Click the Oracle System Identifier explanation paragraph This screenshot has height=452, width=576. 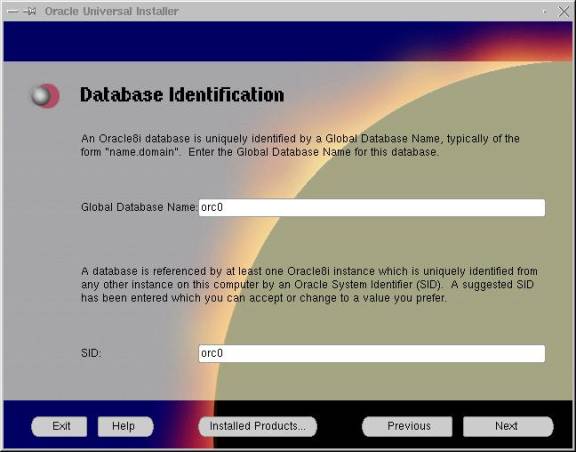[309, 285]
